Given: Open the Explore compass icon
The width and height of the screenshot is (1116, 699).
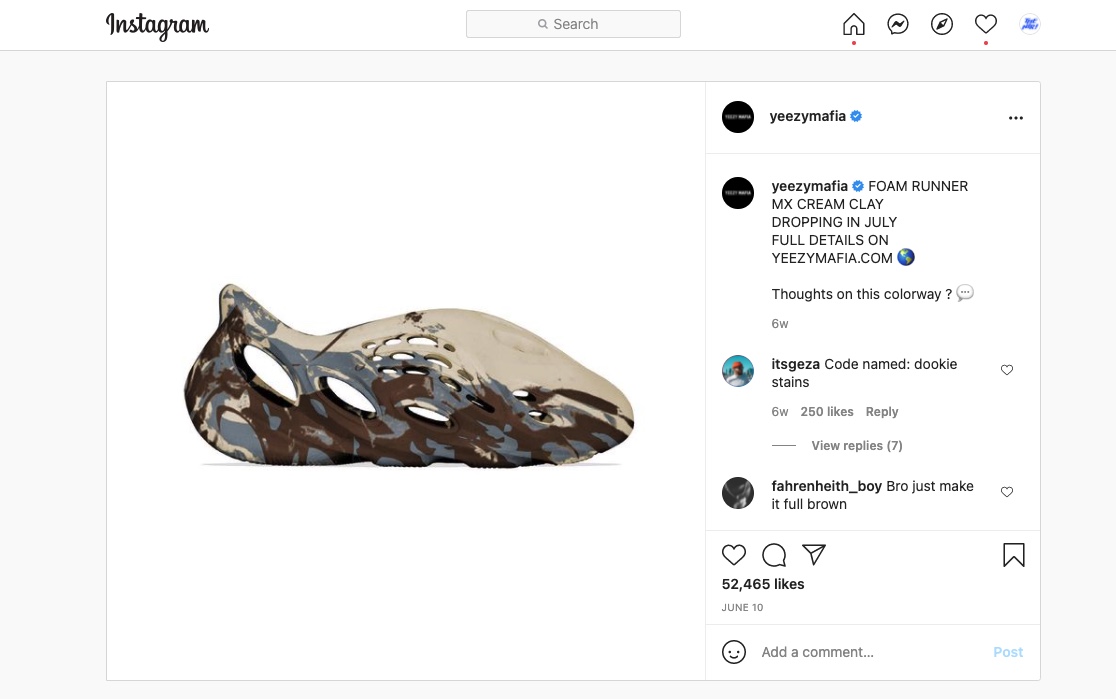Looking at the screenshot, I should point(942,24).
